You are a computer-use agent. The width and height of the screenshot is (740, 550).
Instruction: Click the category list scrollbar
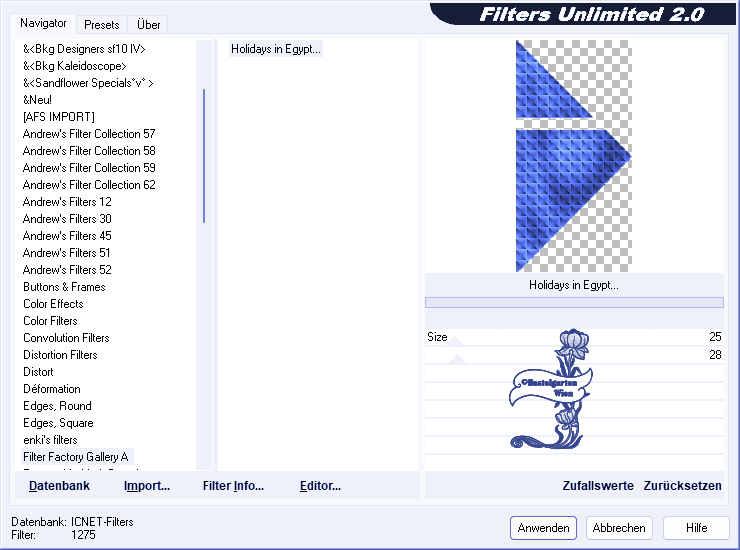coord(204,156)
